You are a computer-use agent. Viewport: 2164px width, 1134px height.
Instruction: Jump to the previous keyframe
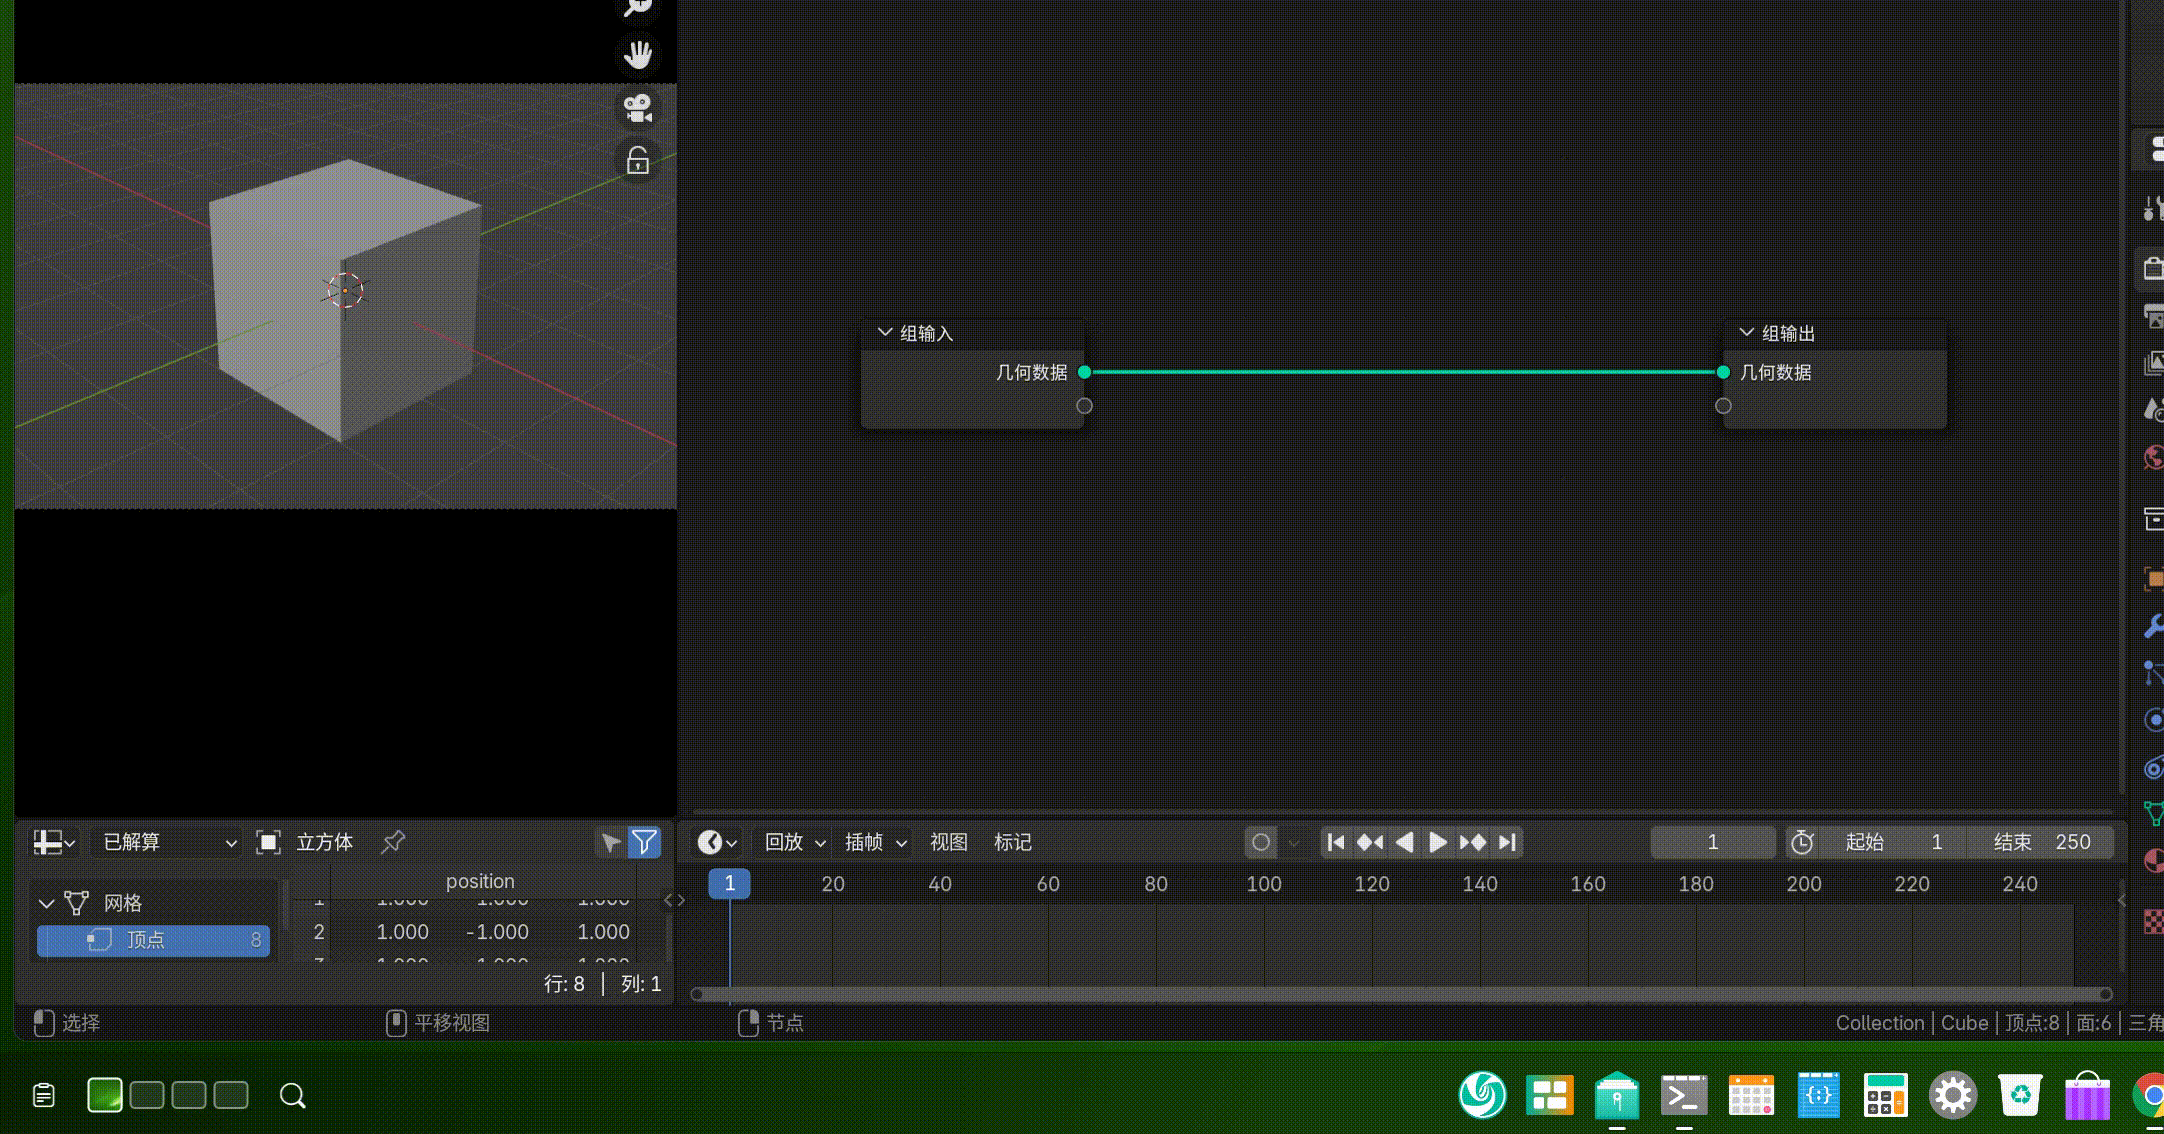1370,843
